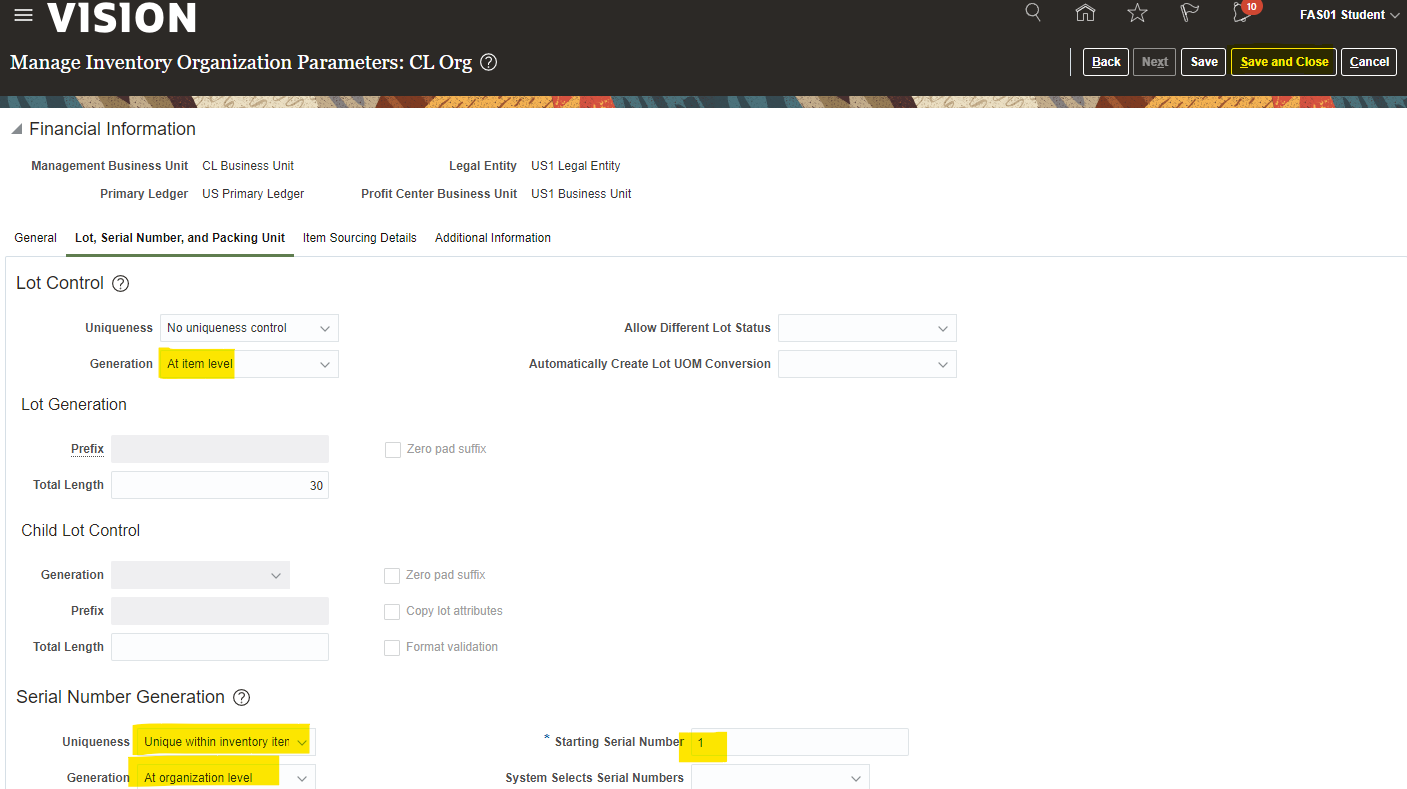Click the Lot Control help icon

[120, 284]
